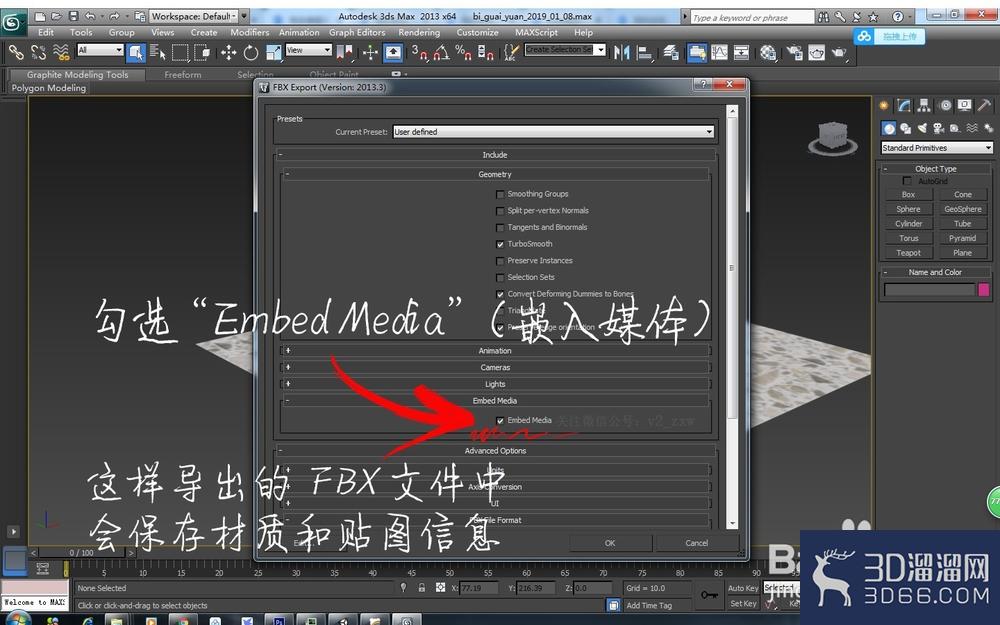The width and height of the screenshot is (1000, 625).
Task: Click the Unlink Selection tool
Action: tap(38, 52)
